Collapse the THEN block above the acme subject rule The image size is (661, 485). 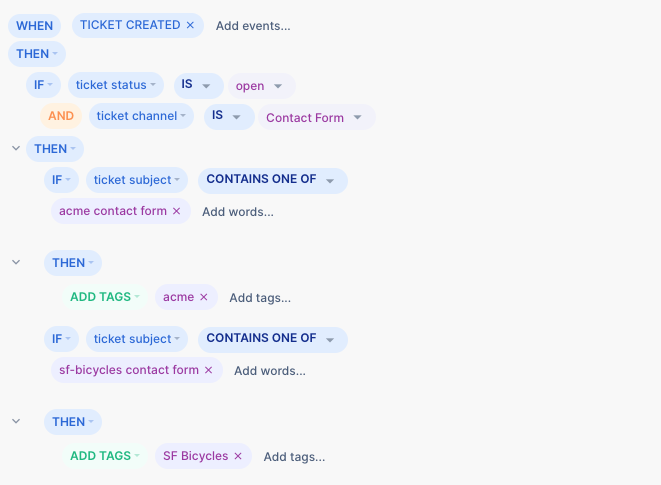[x=16, y=148]
